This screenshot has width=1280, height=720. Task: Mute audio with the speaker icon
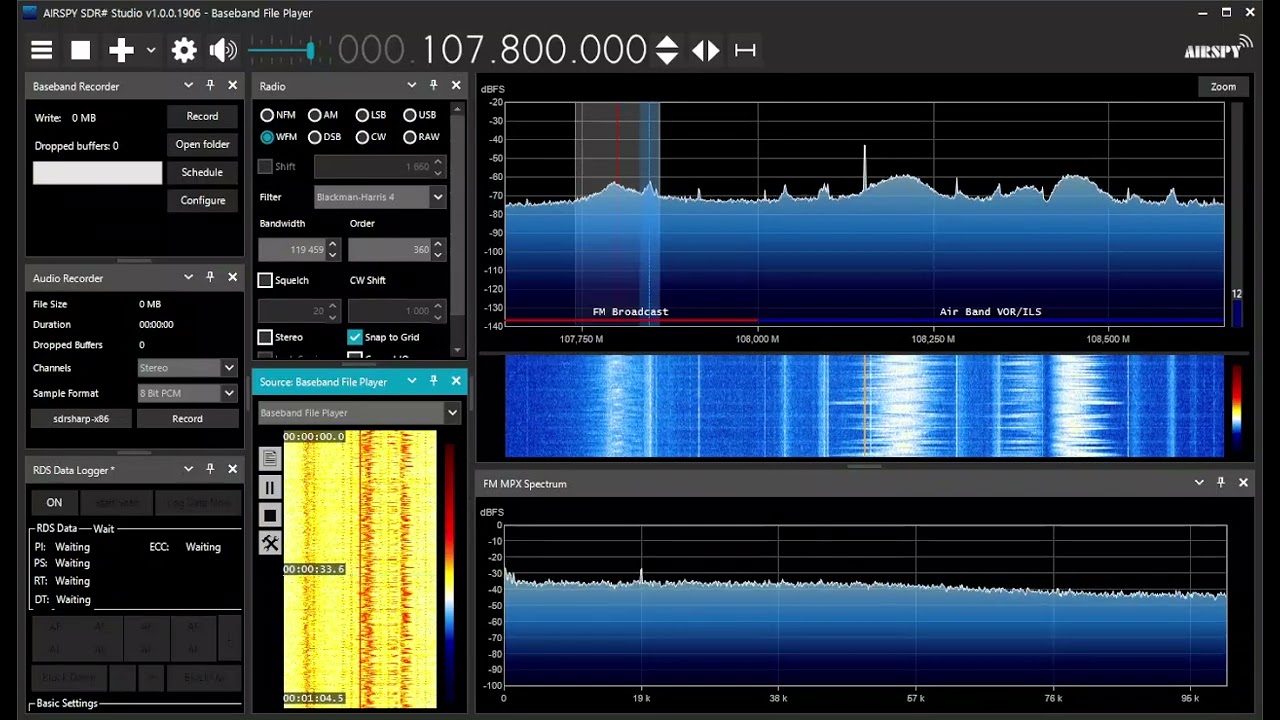223,50
